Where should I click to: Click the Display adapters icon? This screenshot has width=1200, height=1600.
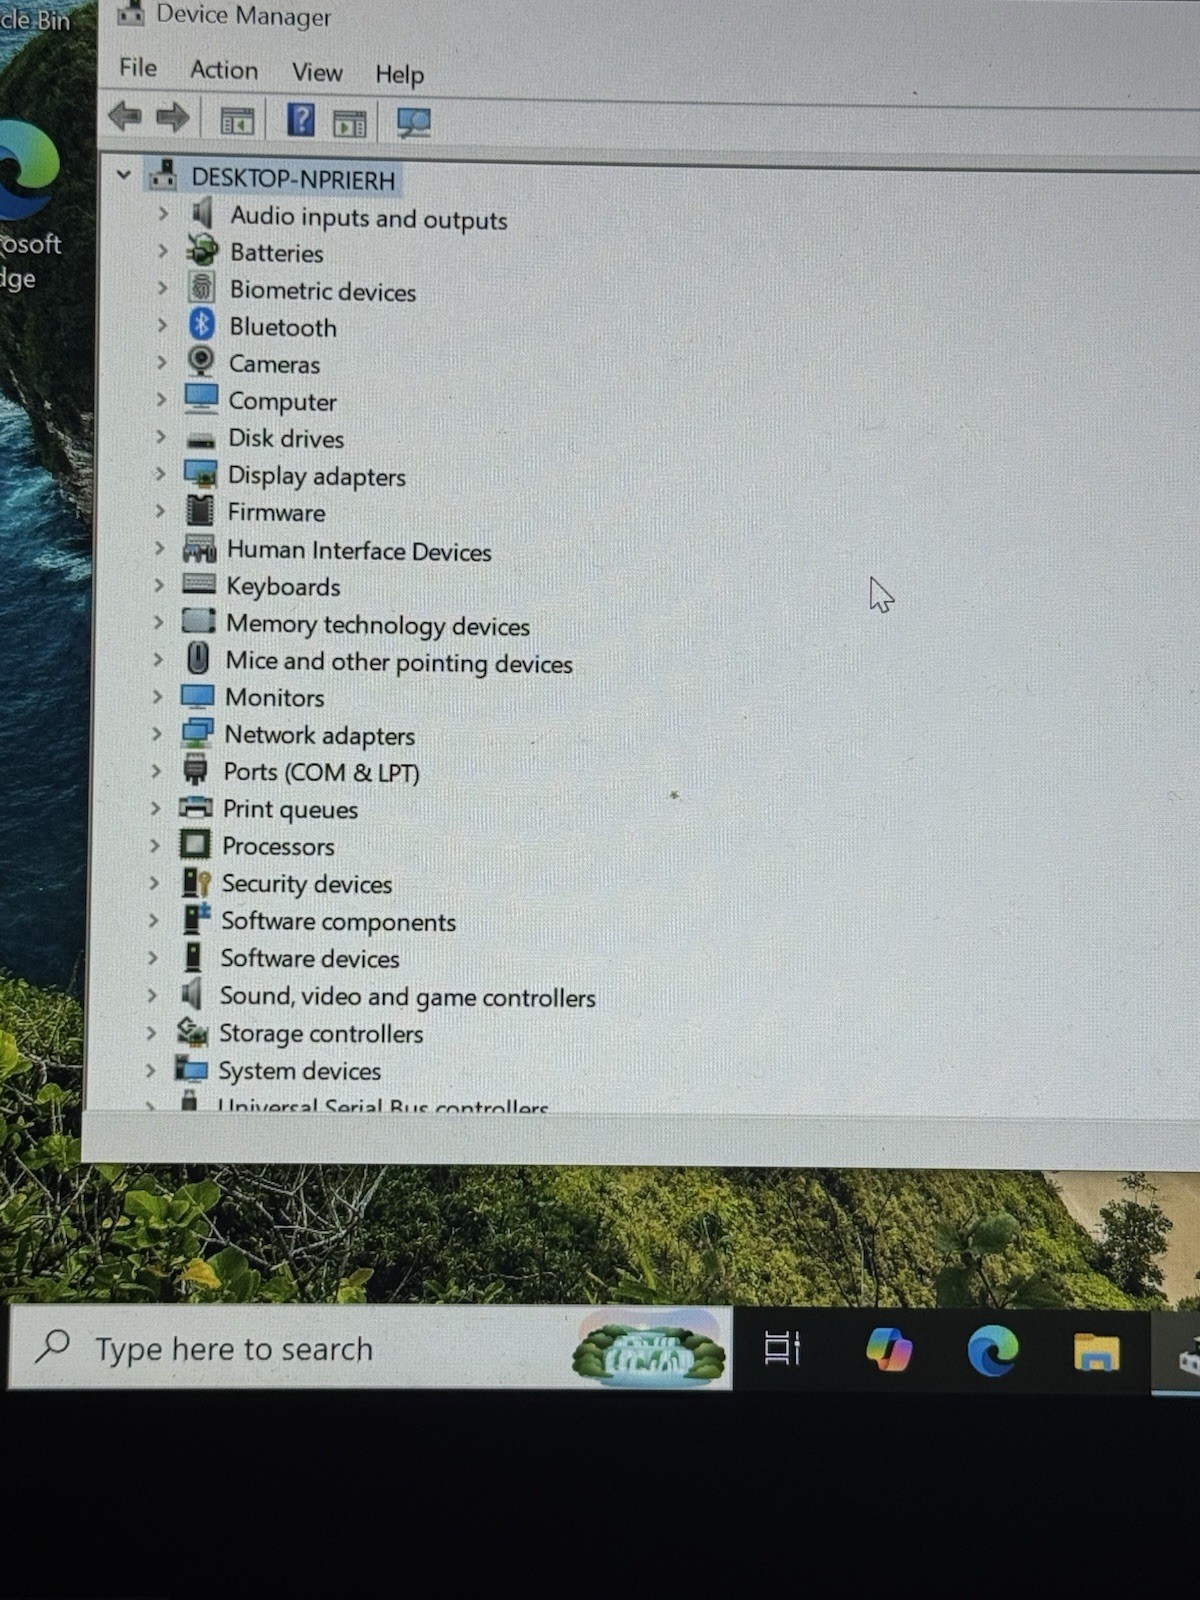tap(200, 474)
